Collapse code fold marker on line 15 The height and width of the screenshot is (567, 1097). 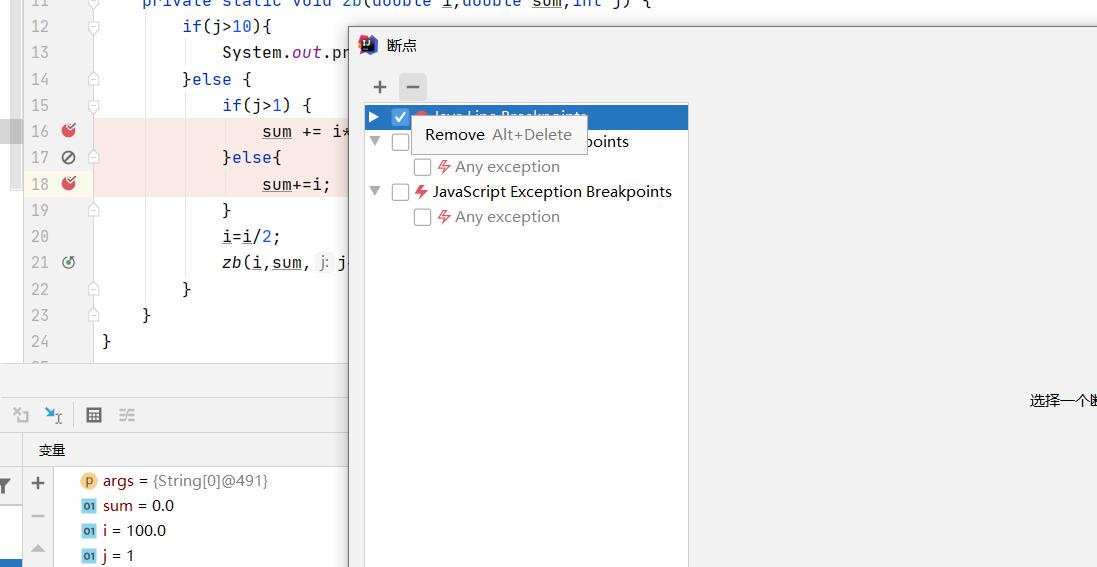coord(94,106)
